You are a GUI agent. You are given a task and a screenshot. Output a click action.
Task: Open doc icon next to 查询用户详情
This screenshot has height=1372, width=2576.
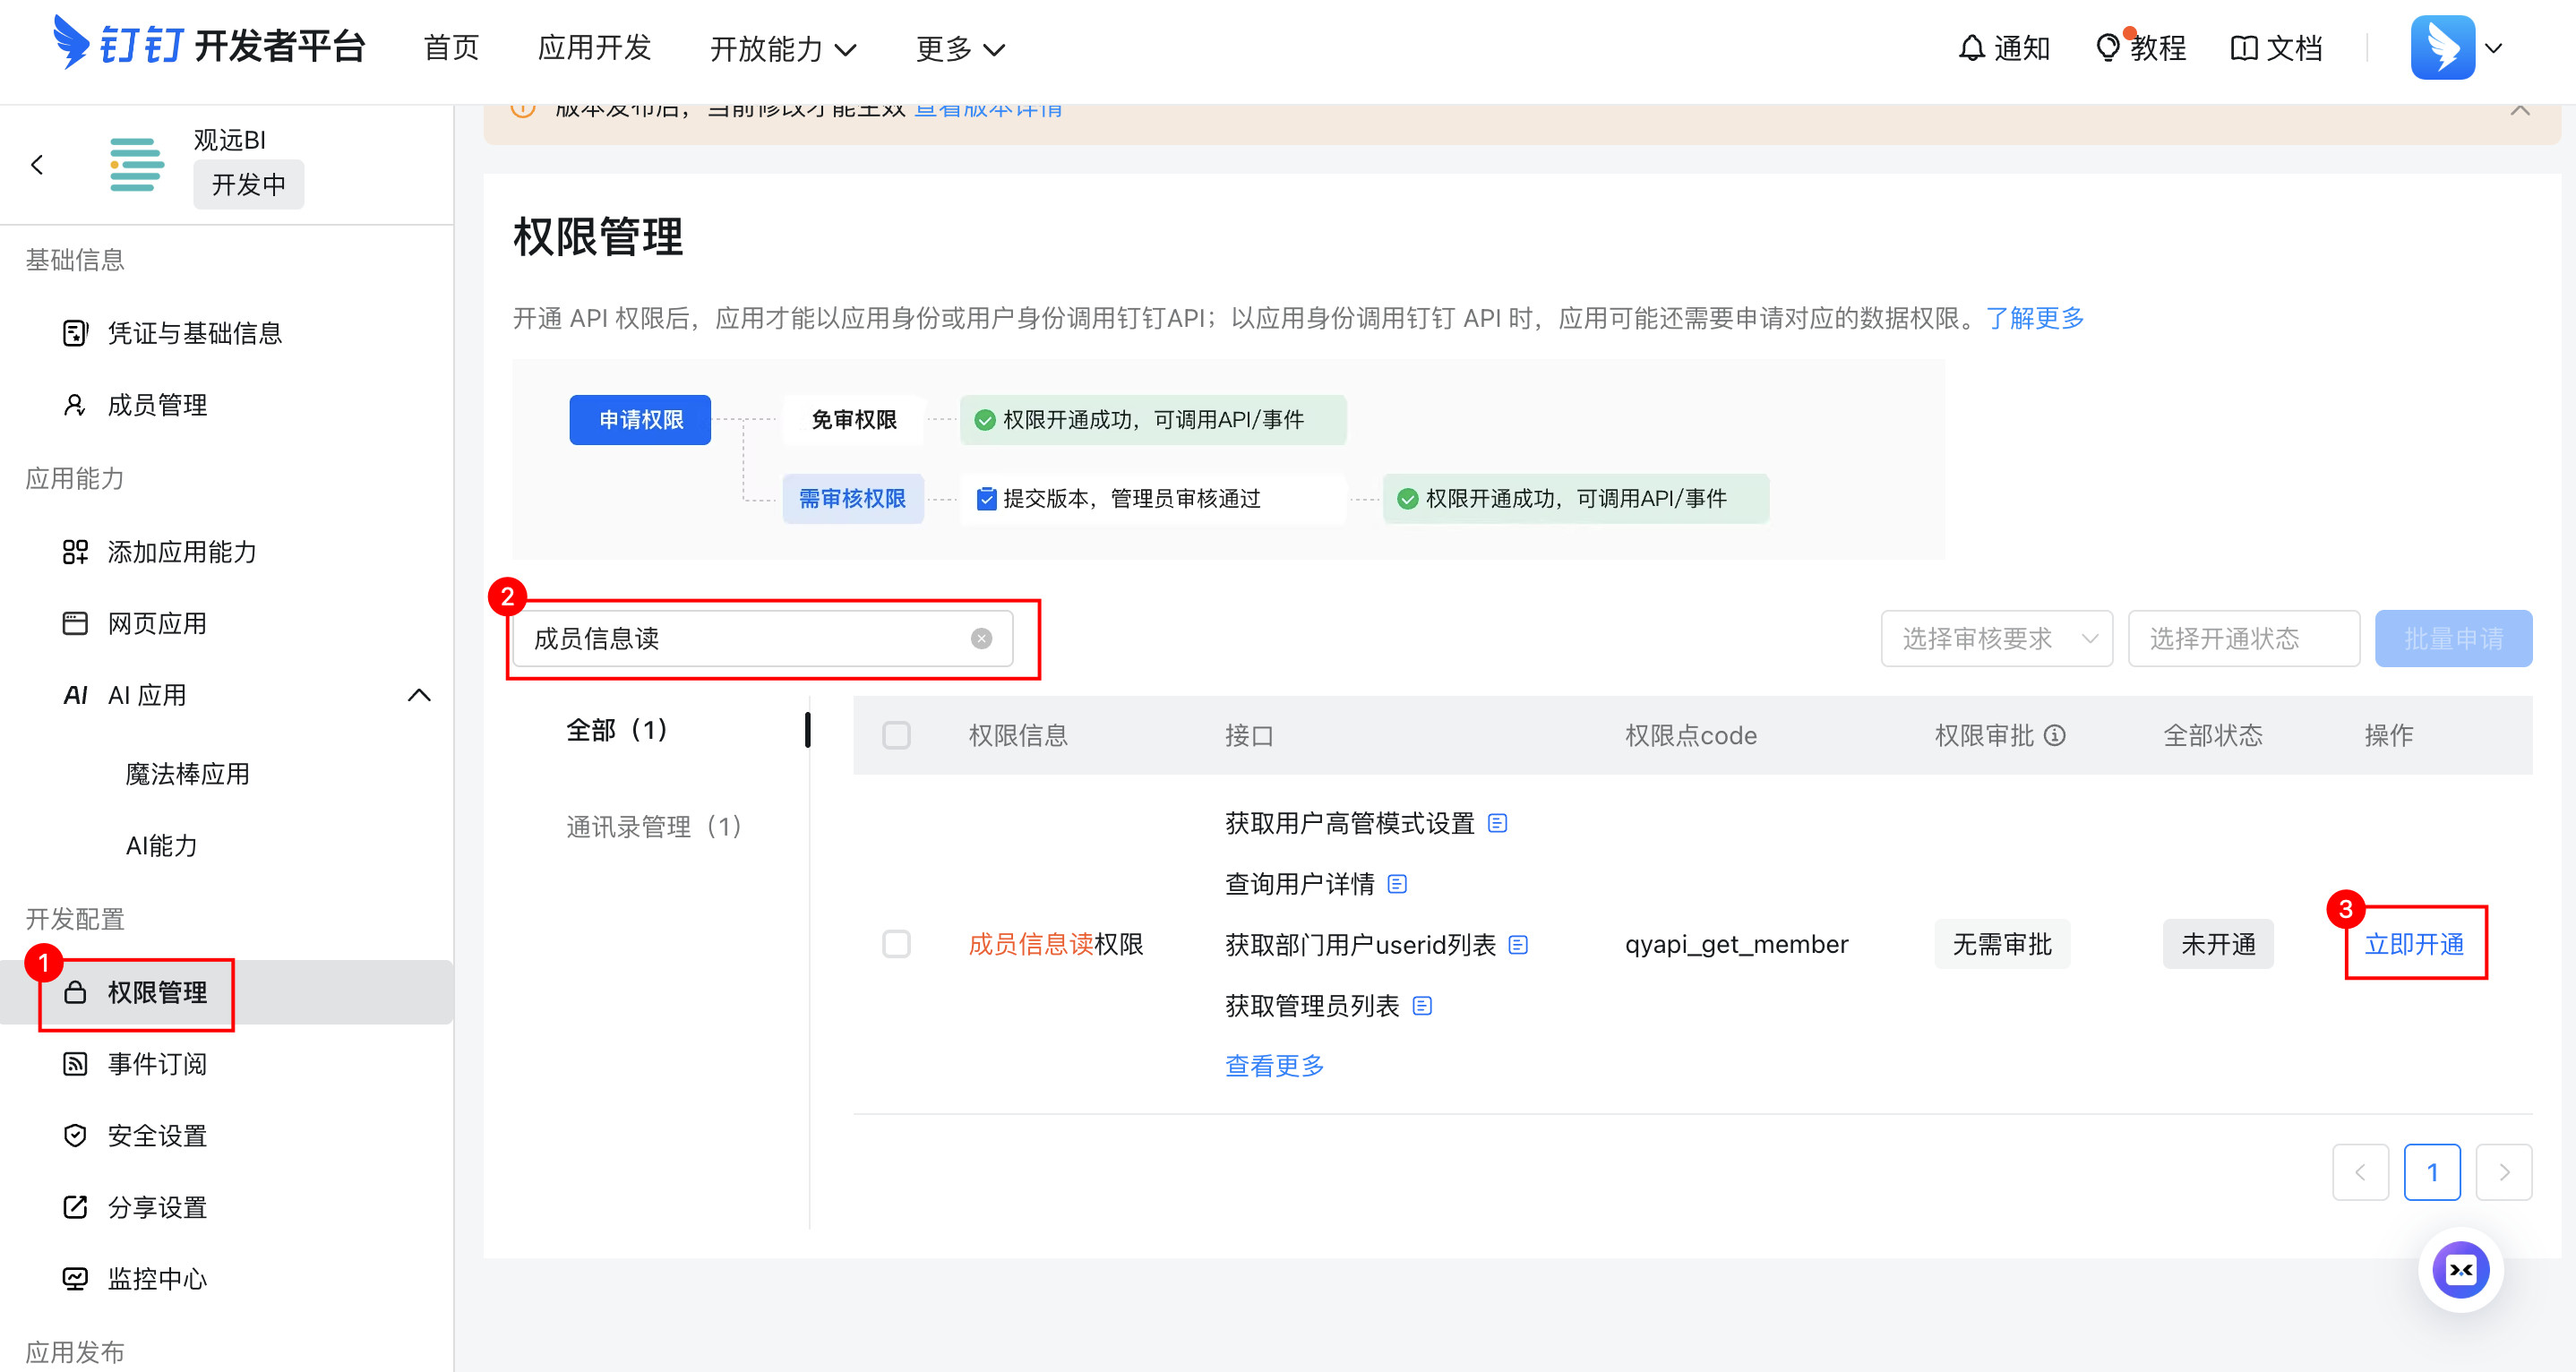click(1397, 884)
